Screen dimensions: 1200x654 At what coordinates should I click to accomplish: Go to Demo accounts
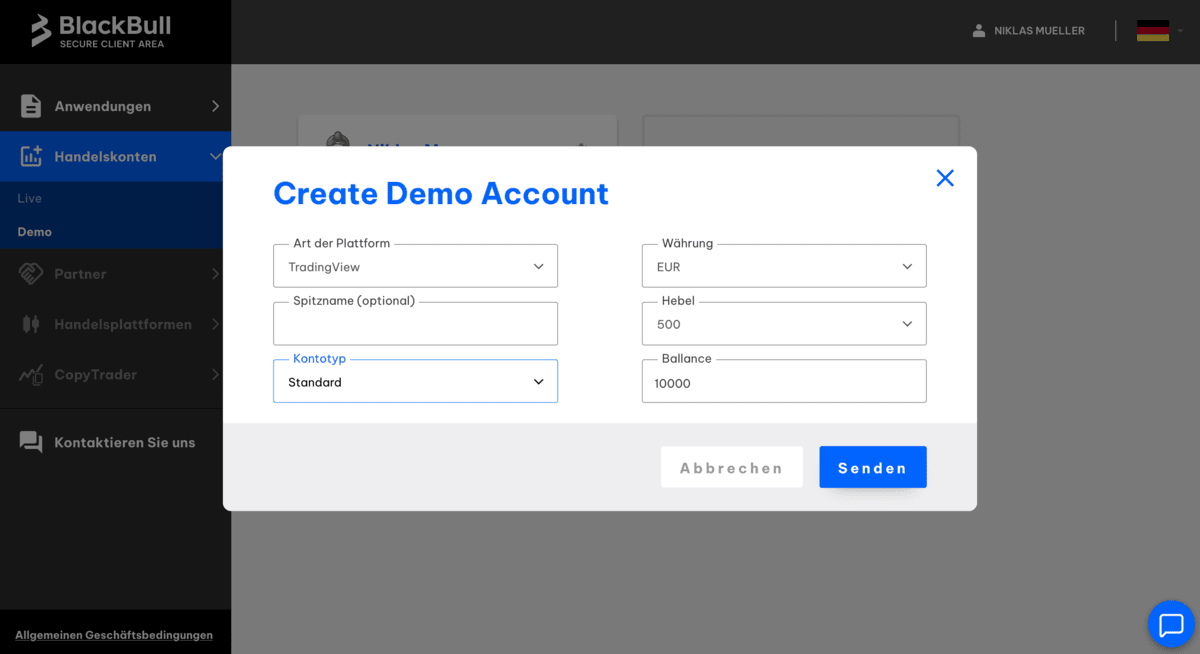35,231
